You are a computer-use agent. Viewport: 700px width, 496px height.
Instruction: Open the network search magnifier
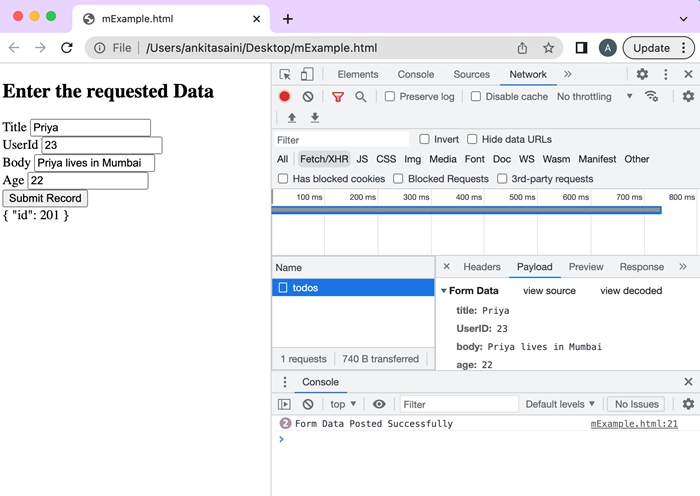pos(360,97)
